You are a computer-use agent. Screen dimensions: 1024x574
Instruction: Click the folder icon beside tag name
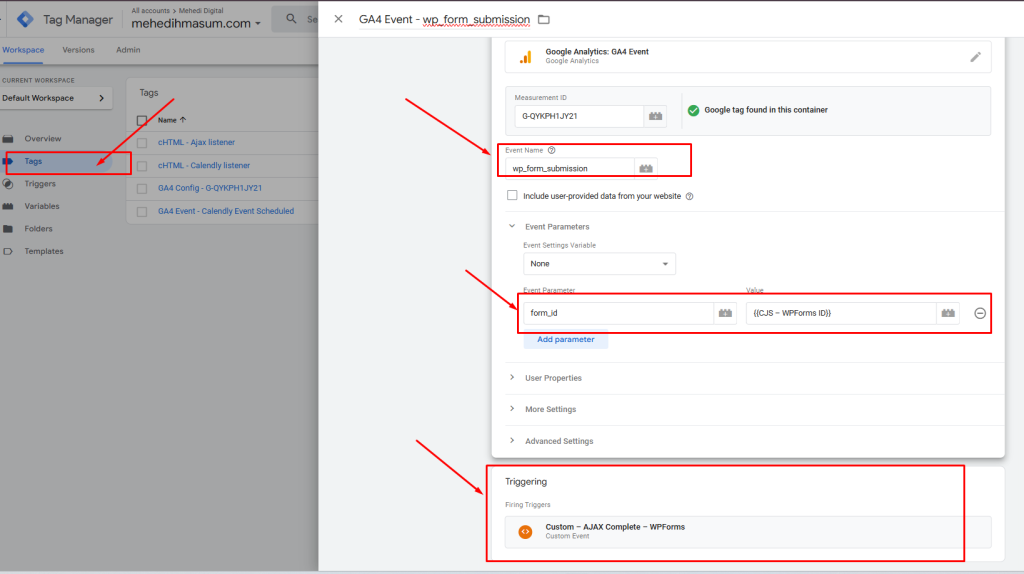[543, 20]
